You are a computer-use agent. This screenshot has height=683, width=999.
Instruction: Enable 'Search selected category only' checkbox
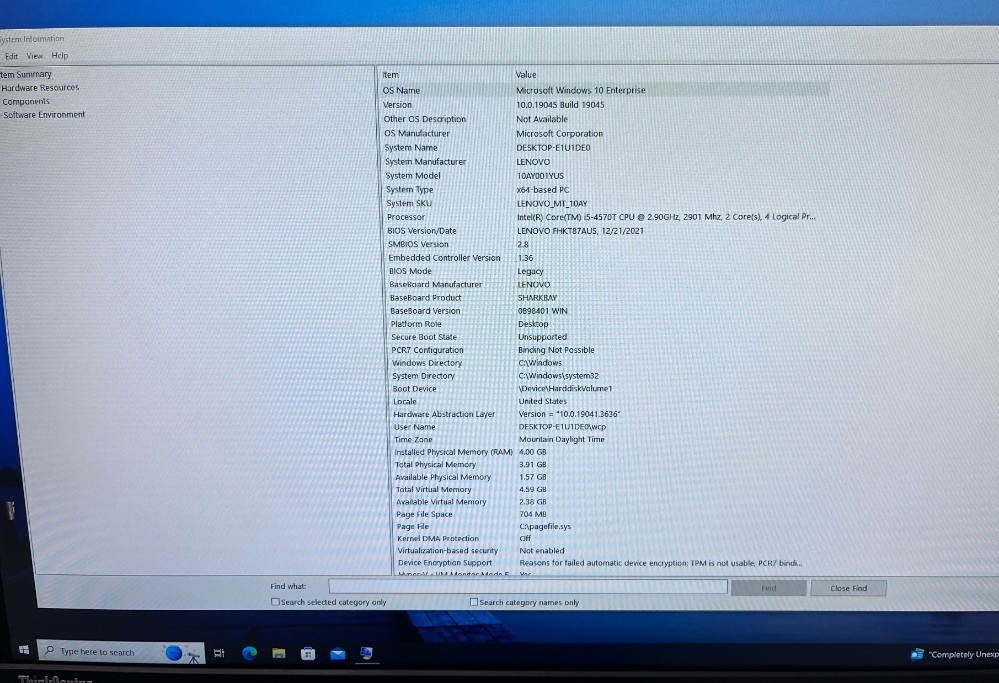[276, 602]
